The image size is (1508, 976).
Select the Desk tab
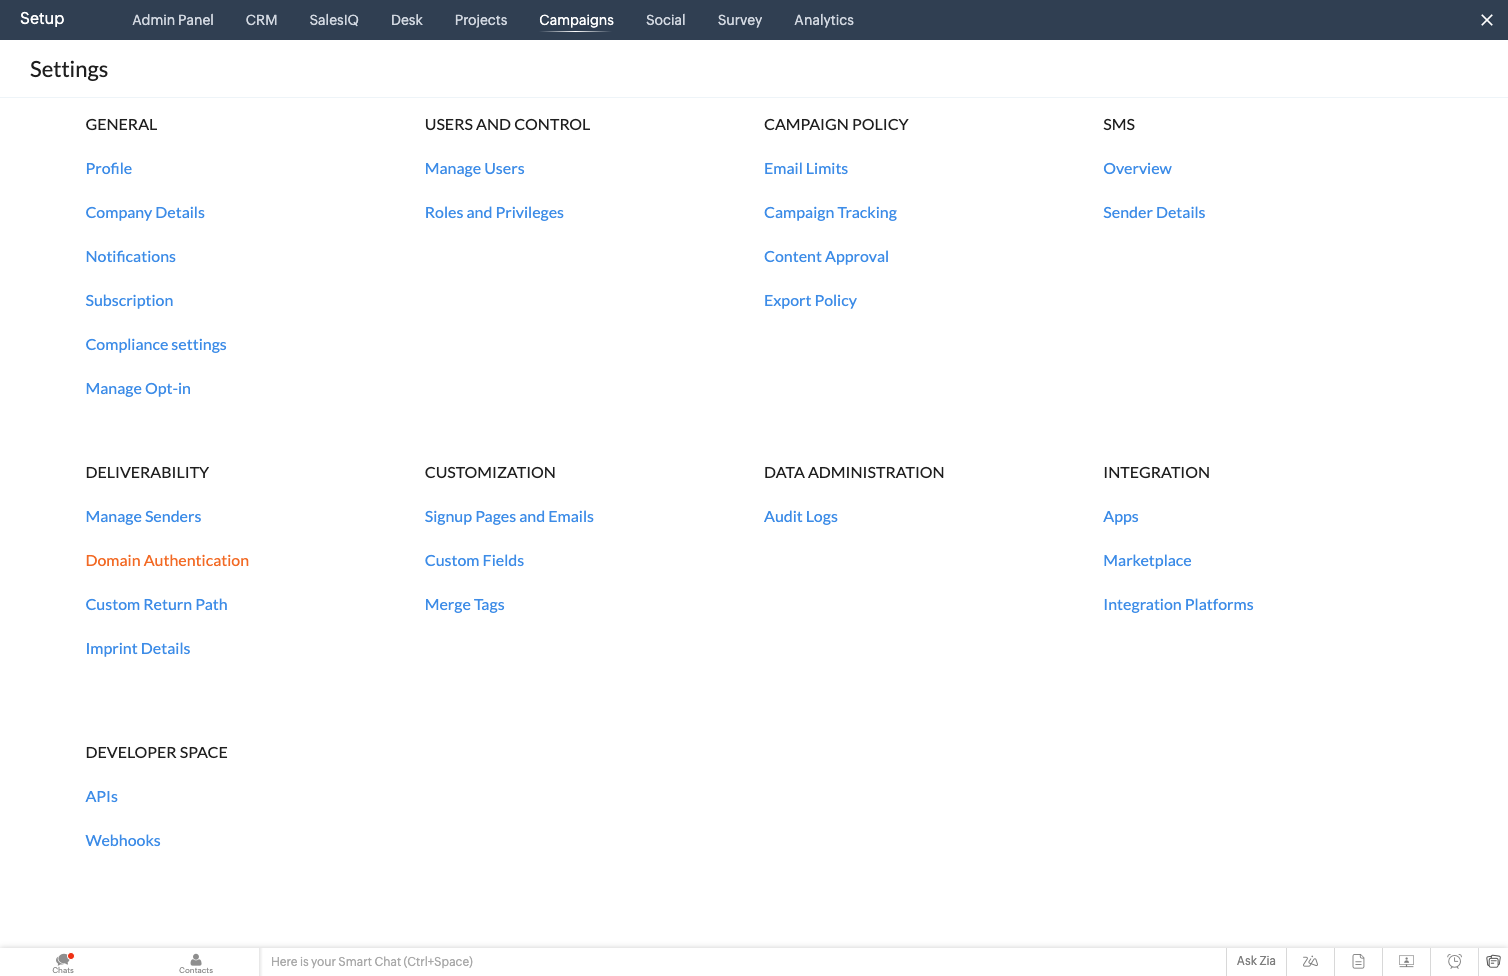(407, 20)
